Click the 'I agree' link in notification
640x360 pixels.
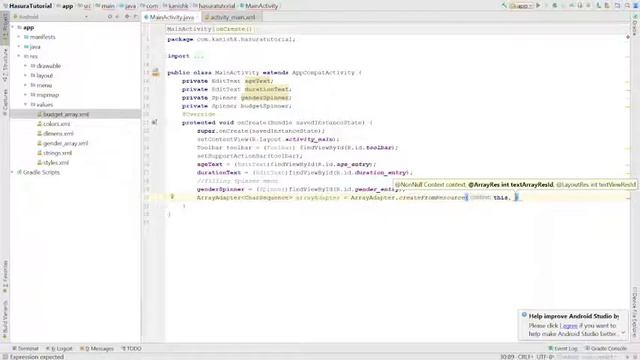pyautogui.click(x=569, y=326)
